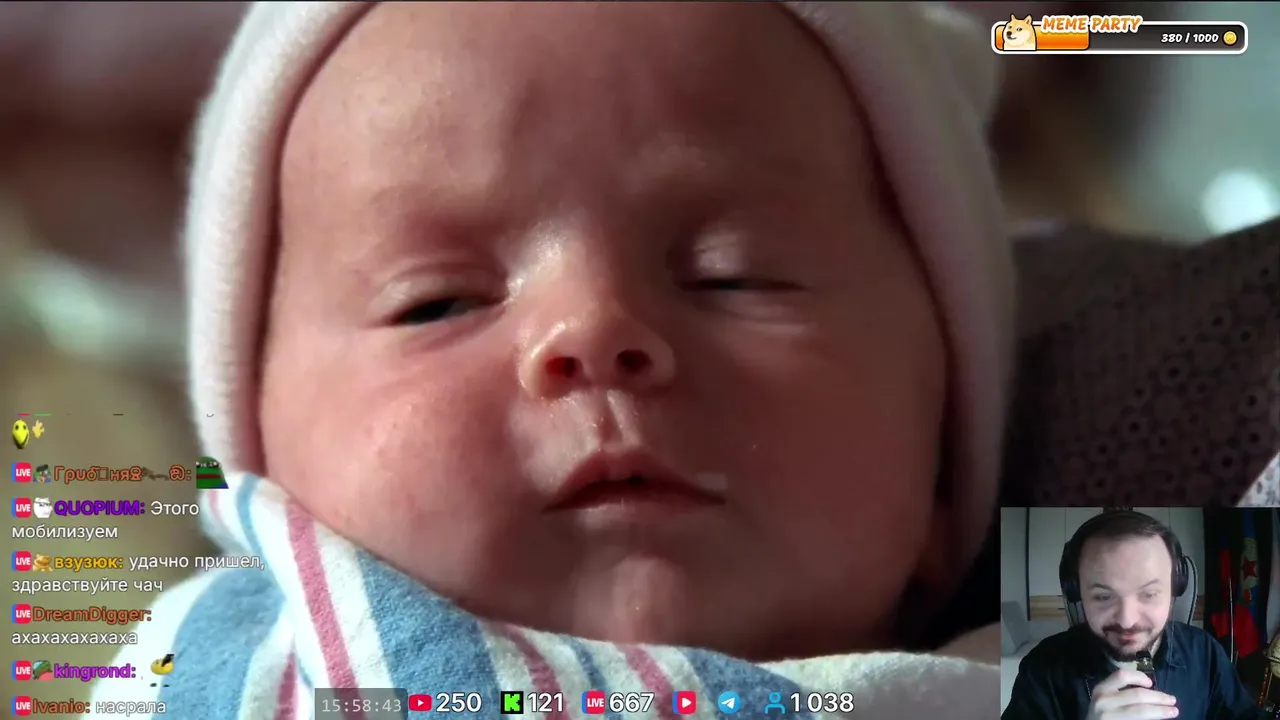The width and height of the screenshot is (1280, 720).
Task: Click the gold coin icon beside 380 / 1000
Action: pyautogui.click(x=1230, y=38)
